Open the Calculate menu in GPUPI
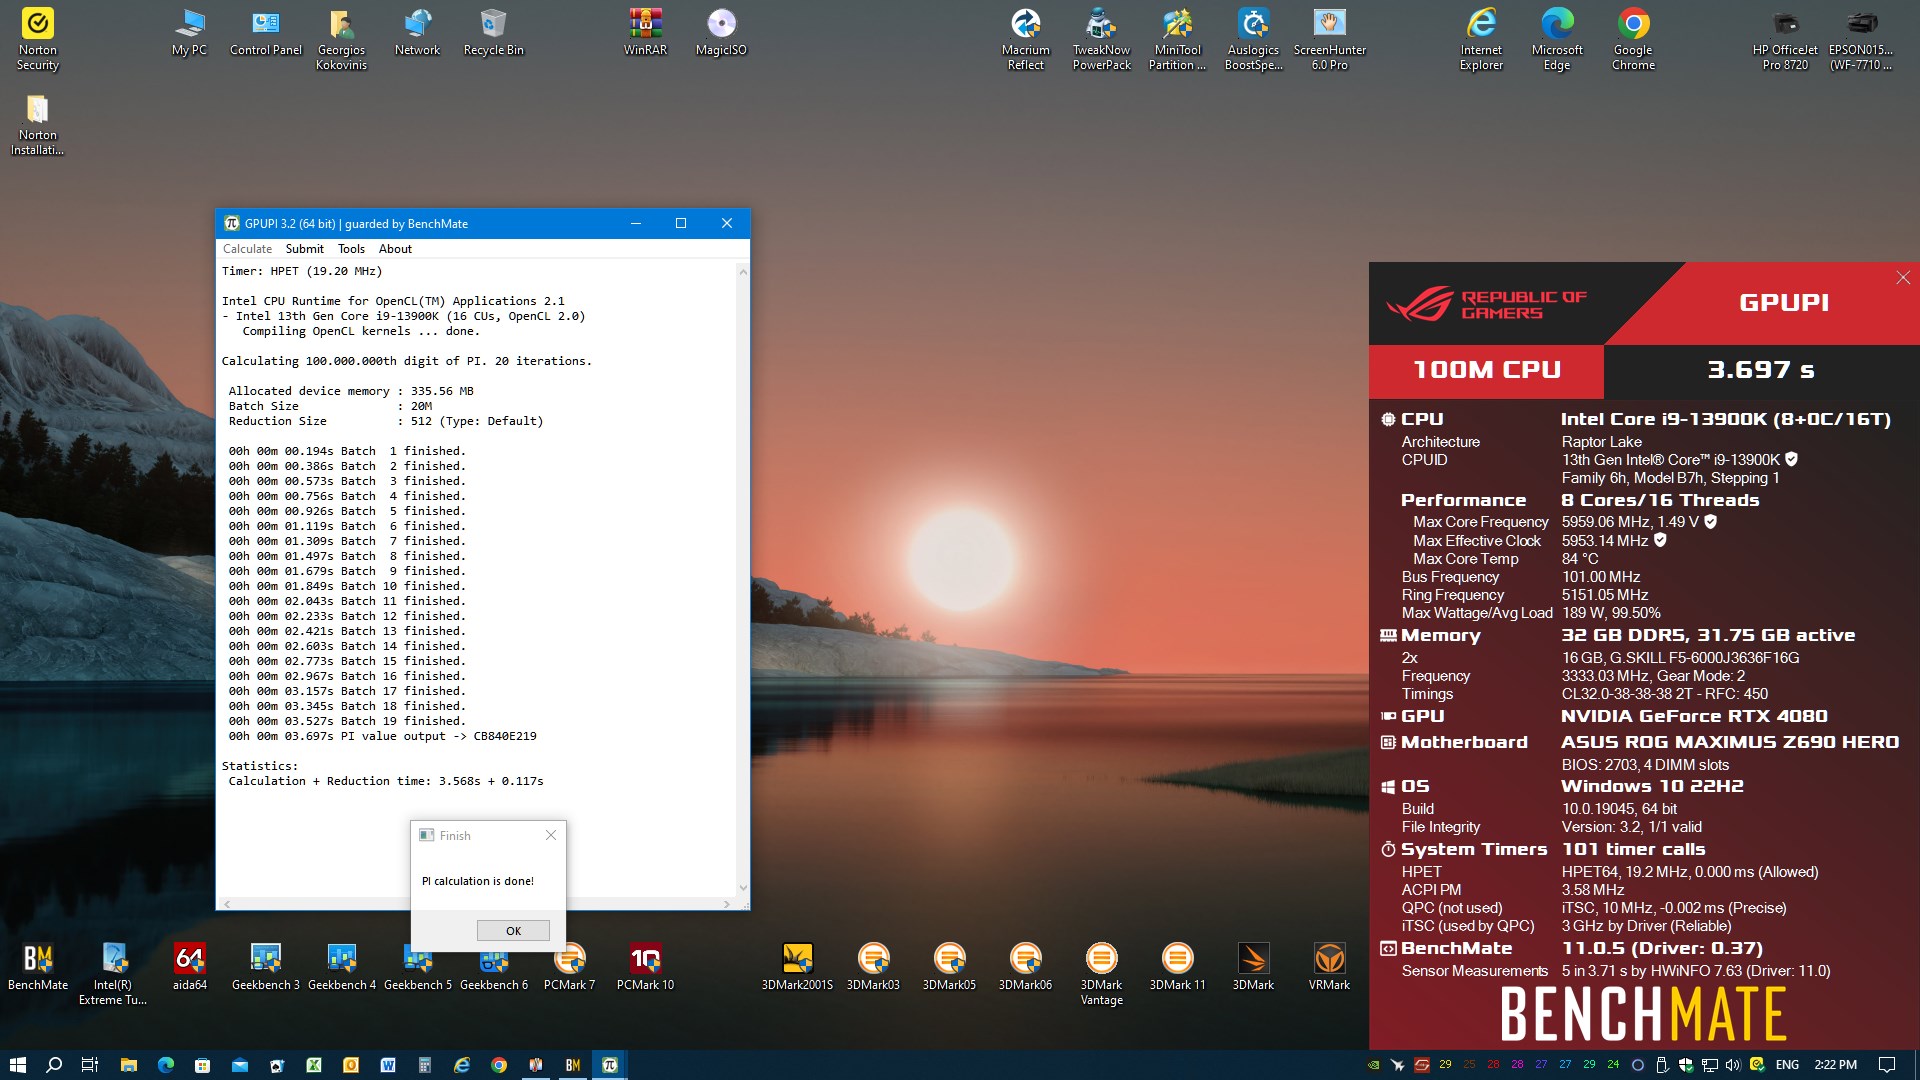The width and height of the screenshot is (1920, 1080). (247, 249)
